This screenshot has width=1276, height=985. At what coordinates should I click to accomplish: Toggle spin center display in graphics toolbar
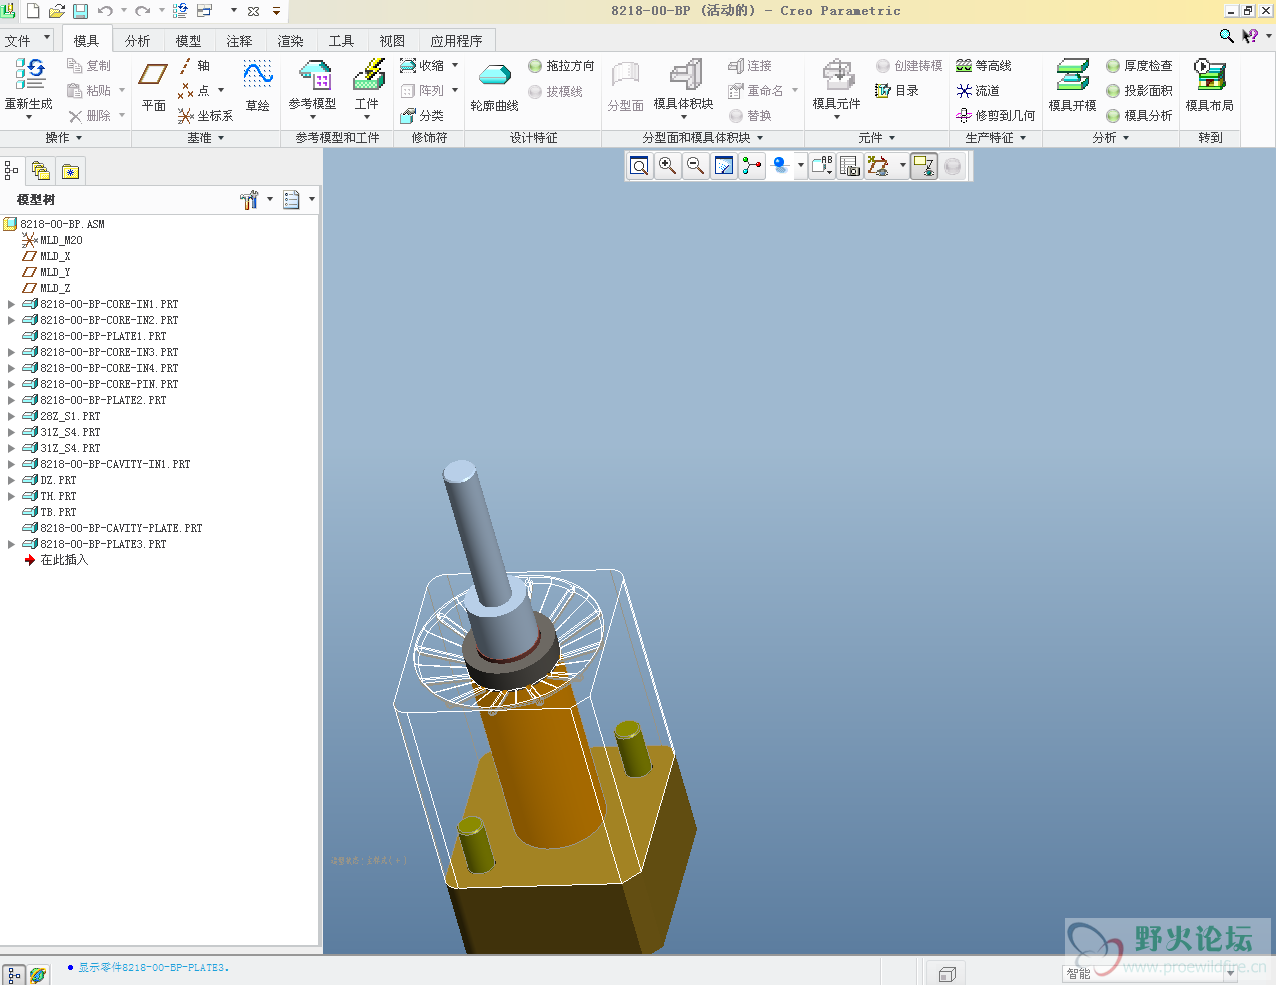[x=752, y=166]
